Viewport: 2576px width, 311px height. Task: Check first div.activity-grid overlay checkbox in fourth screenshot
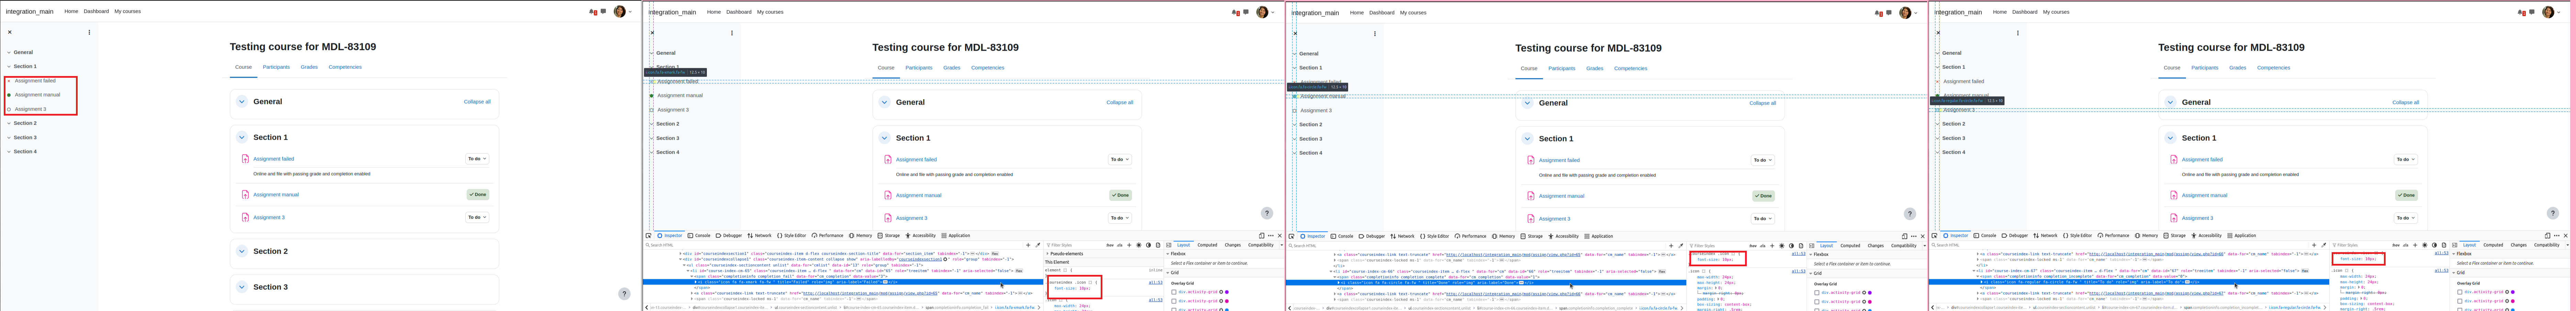2460,292
